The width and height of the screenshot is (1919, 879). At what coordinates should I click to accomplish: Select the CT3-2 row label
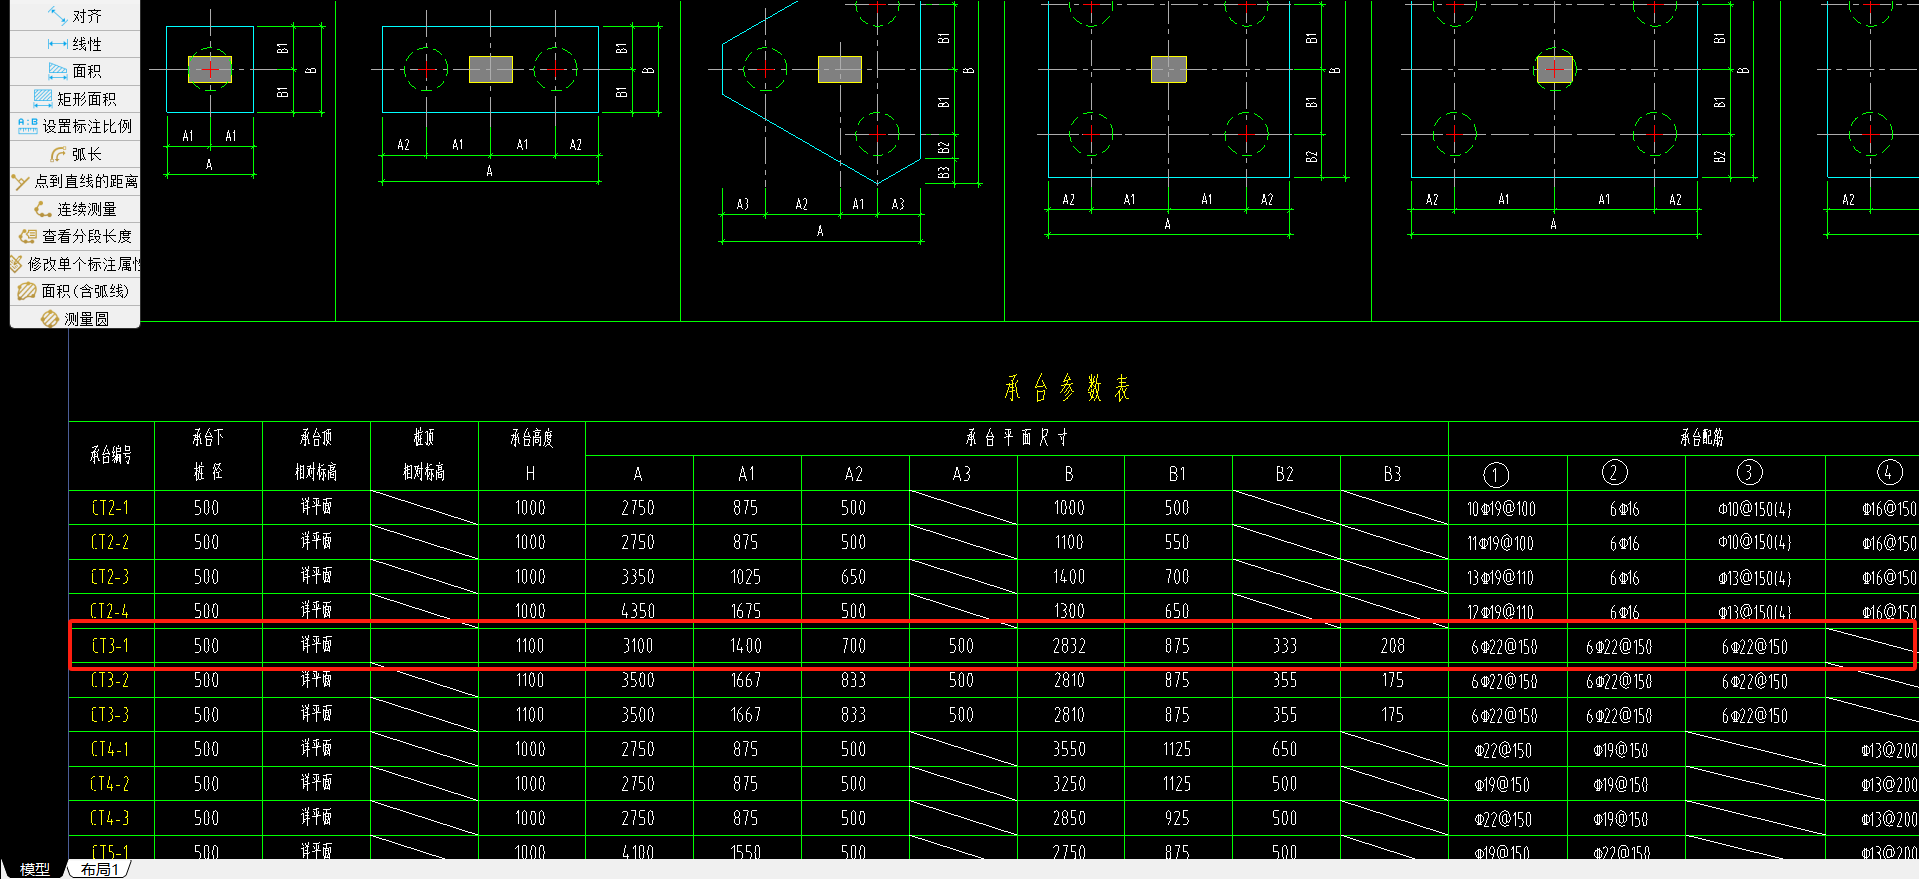[110, 680]
